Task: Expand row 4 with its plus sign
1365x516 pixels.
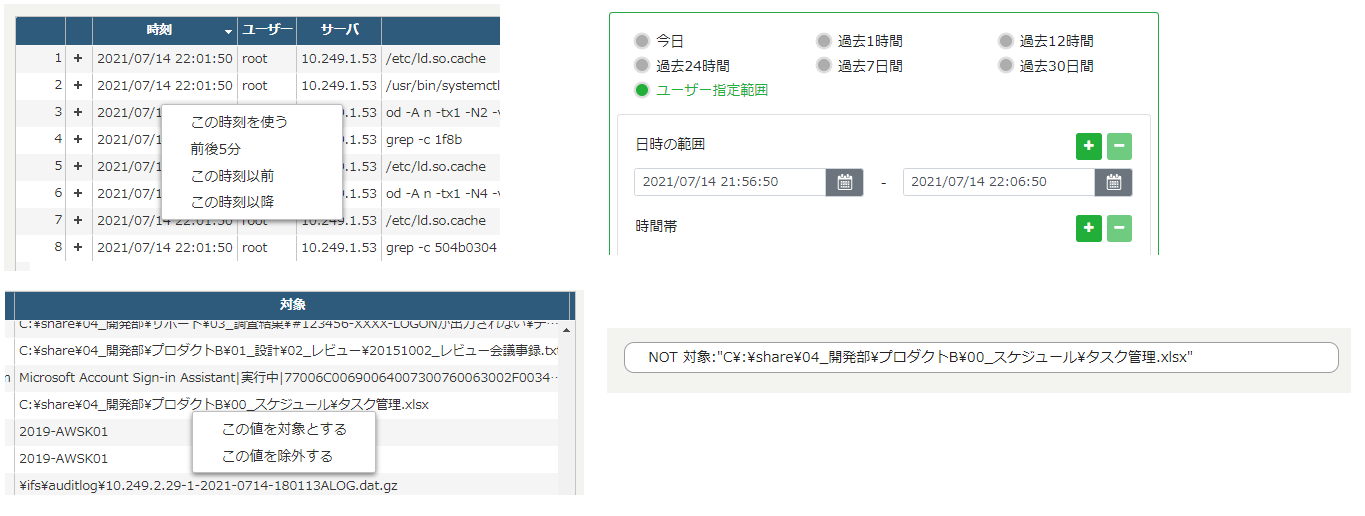Action: tap(78, 140)
